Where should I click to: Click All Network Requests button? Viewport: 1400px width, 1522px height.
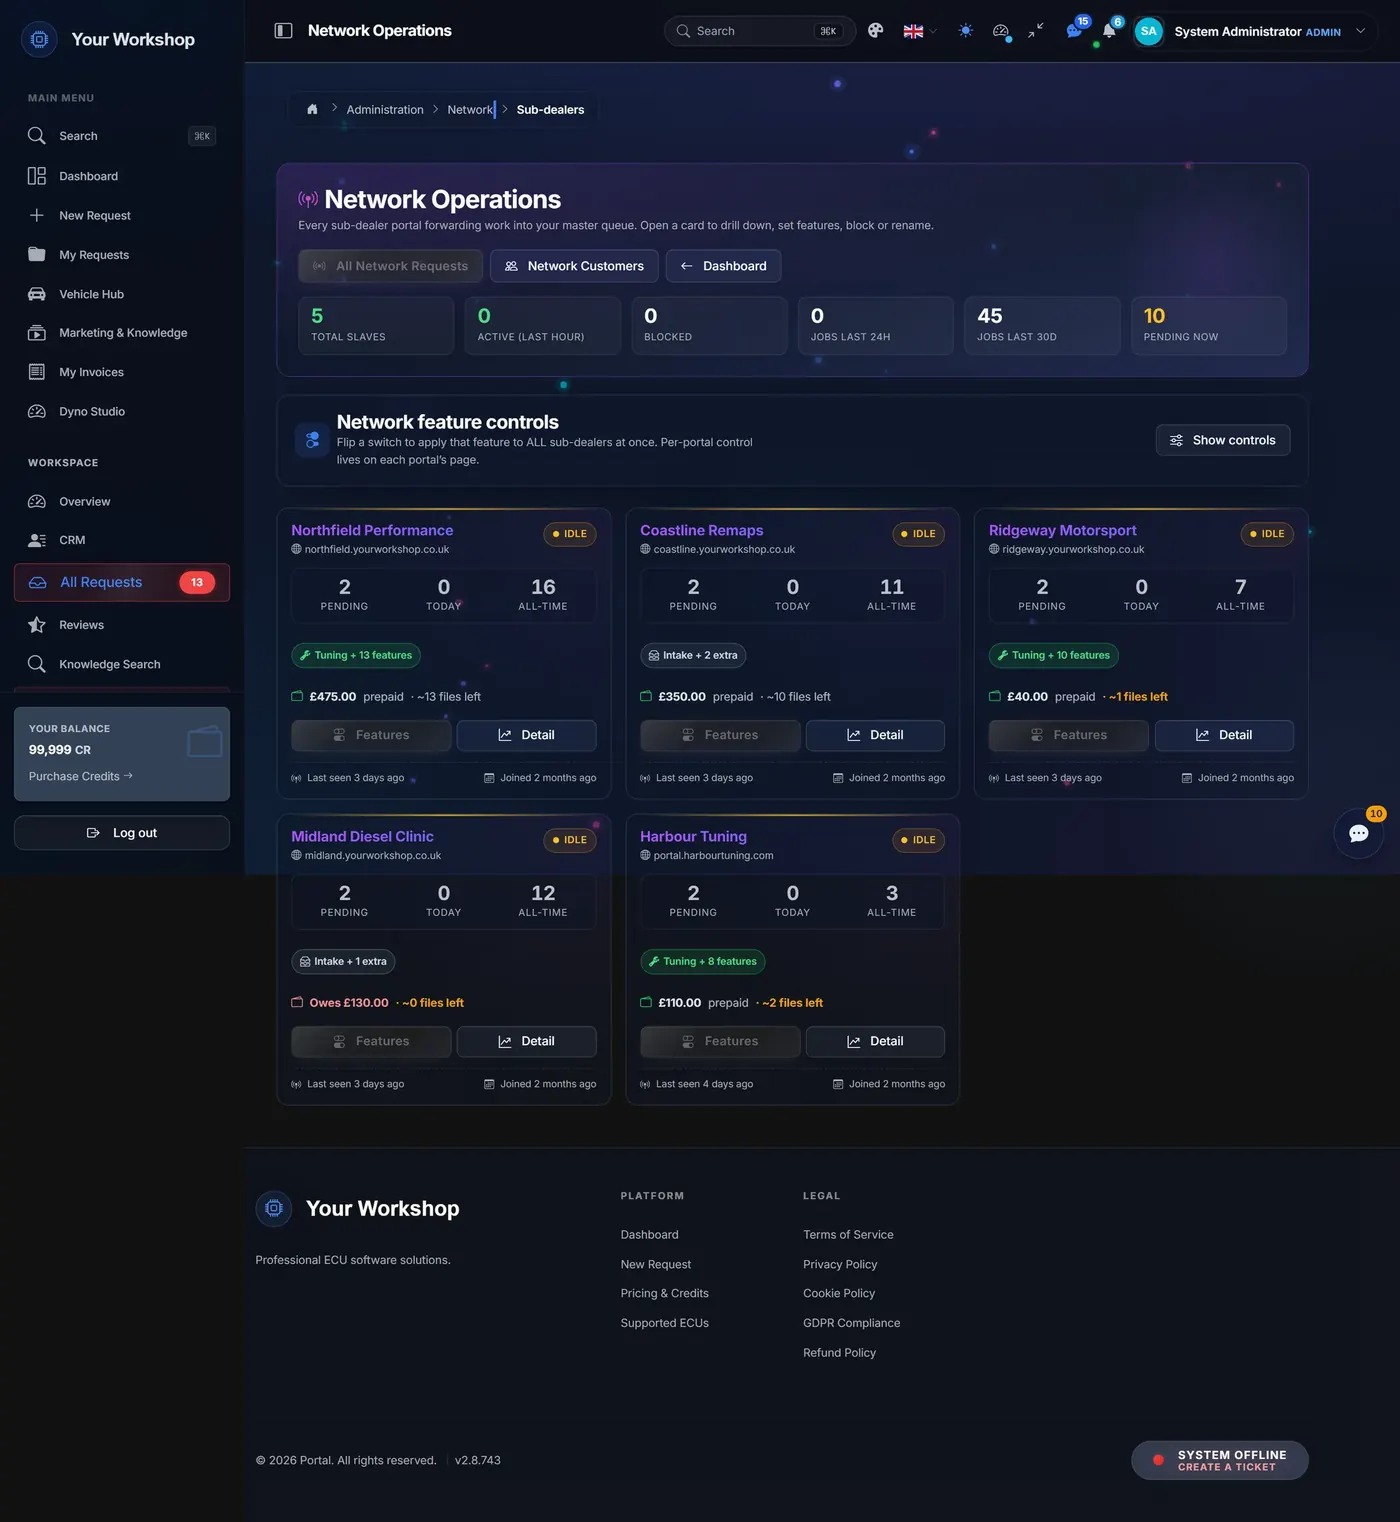390,266
